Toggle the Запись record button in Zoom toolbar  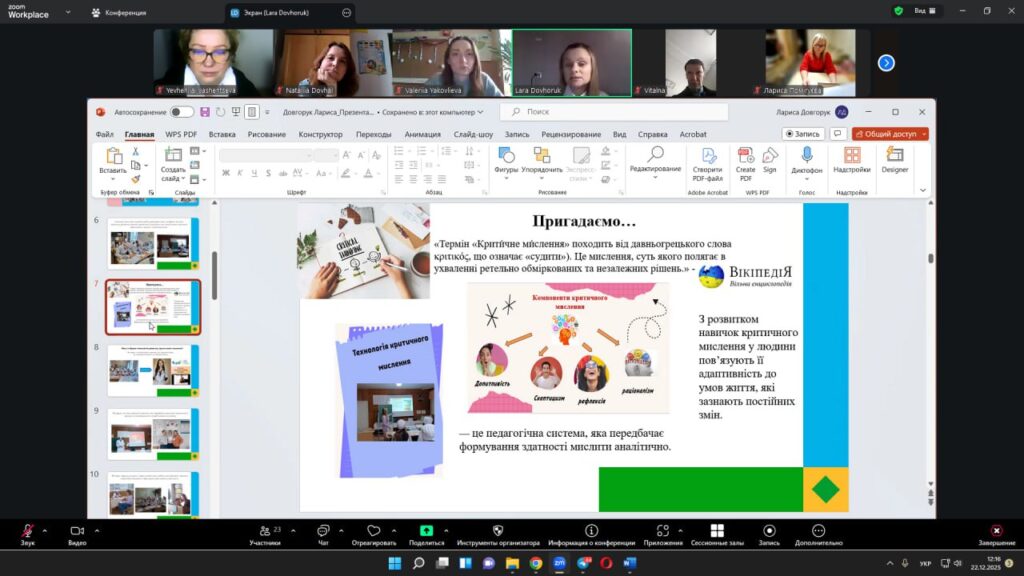click(x=769, y=531)
